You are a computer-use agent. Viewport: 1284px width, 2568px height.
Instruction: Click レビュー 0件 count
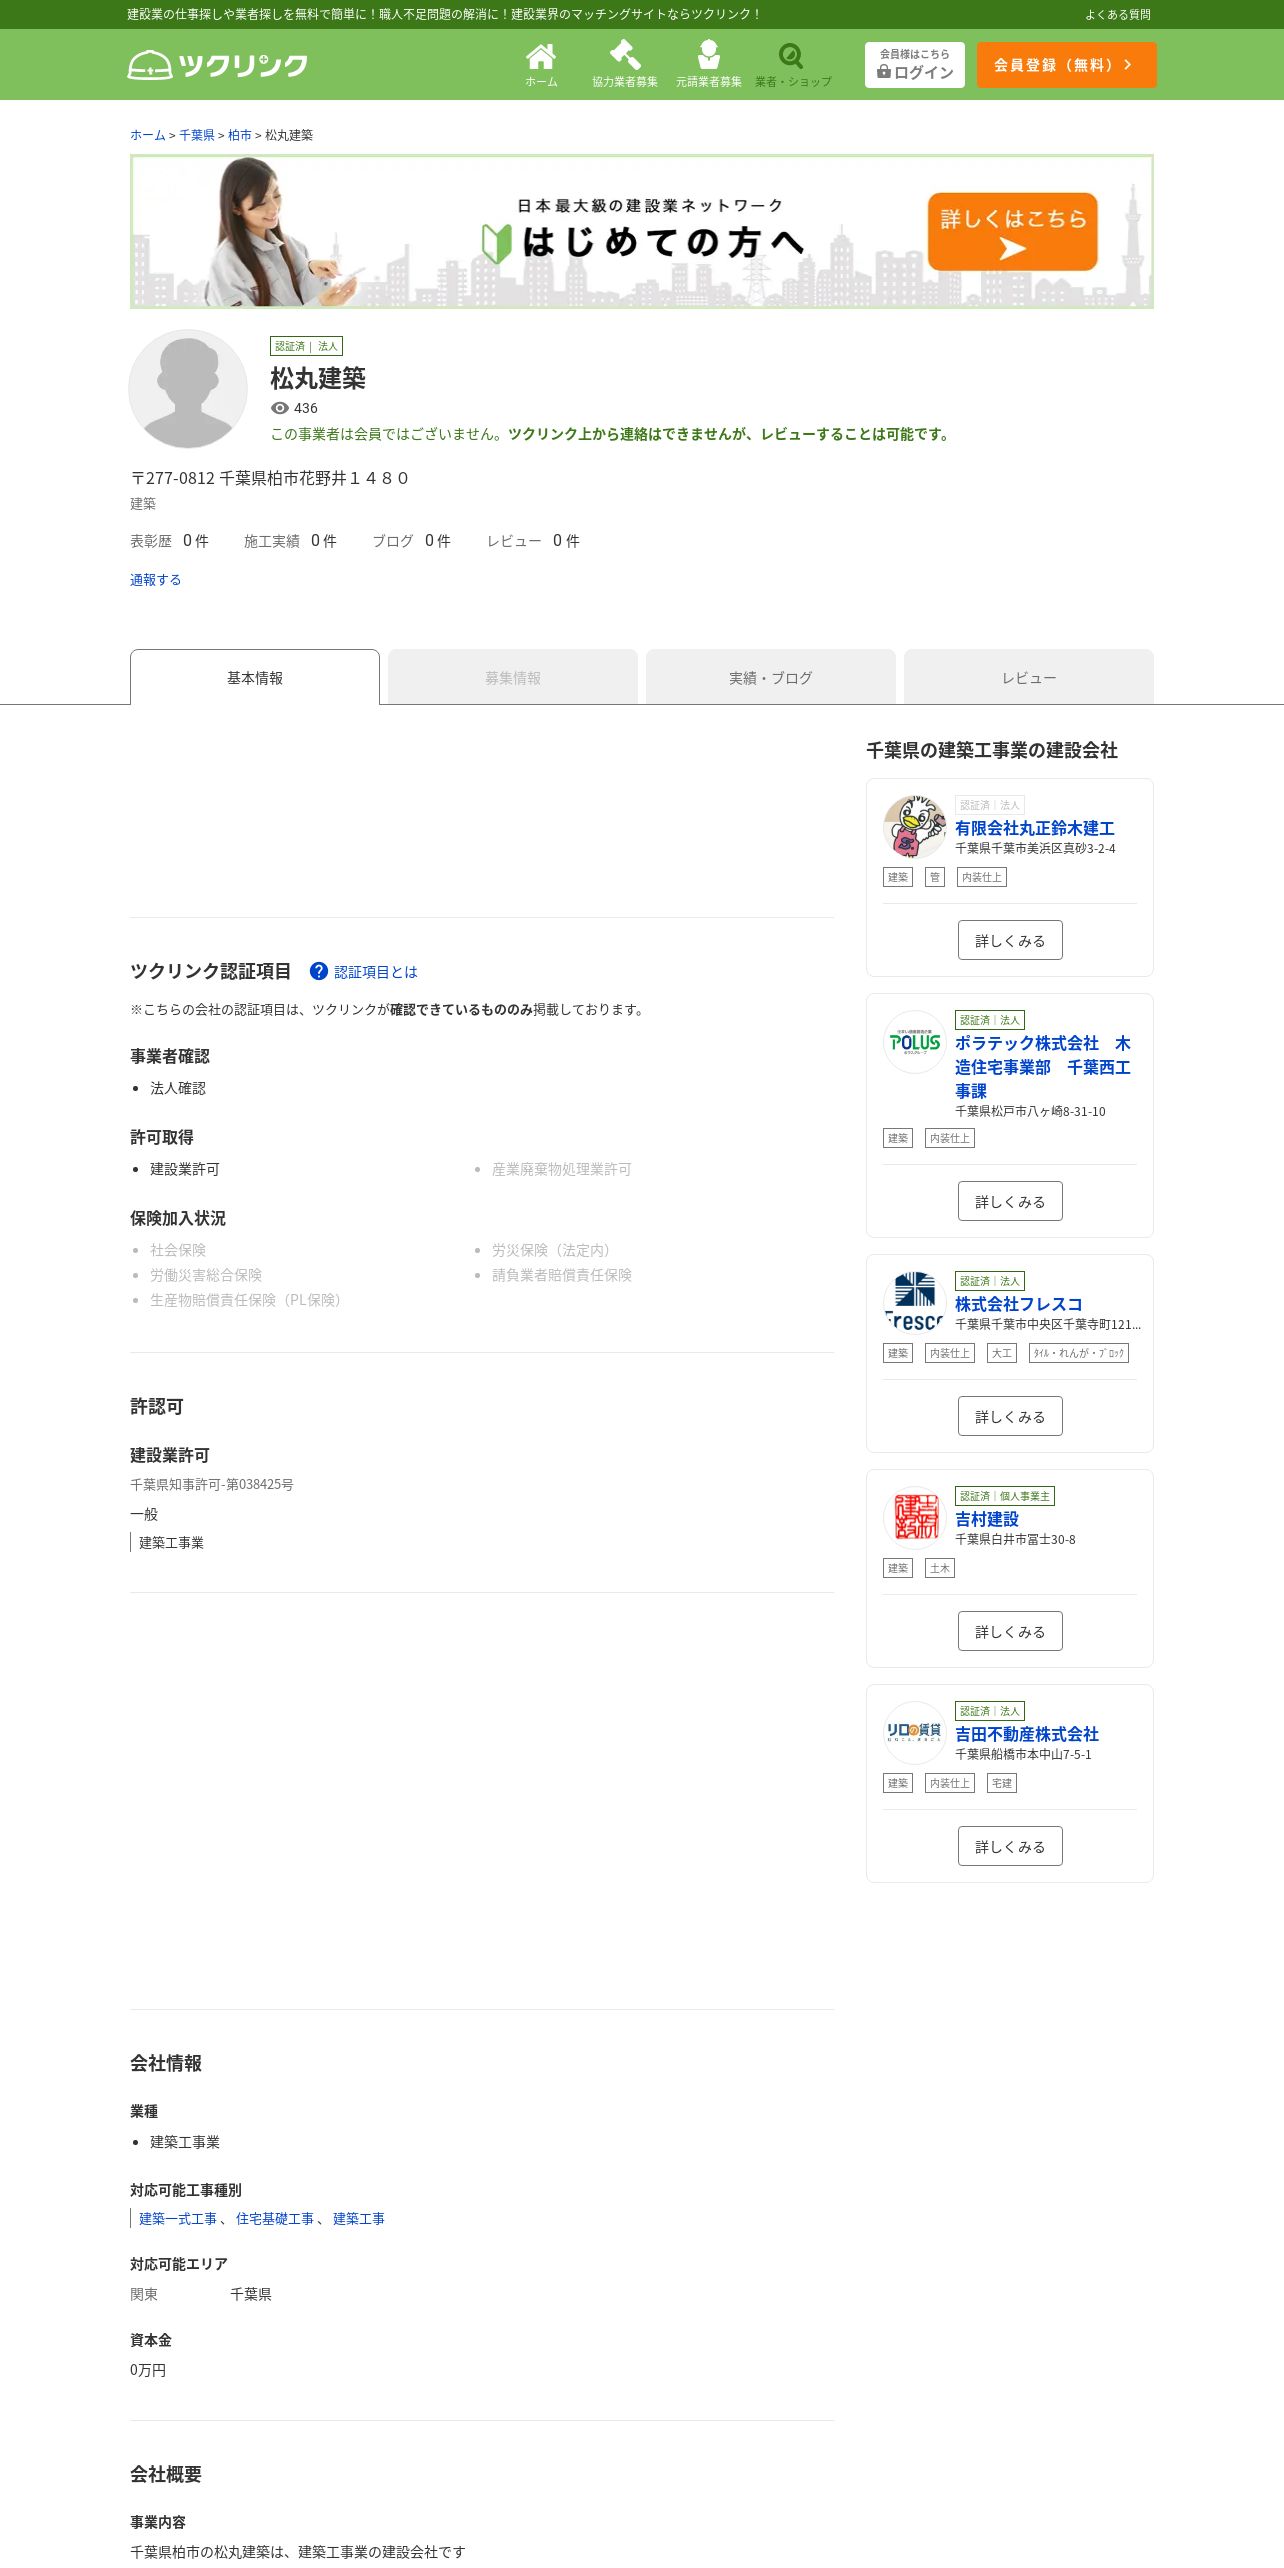[534, 541]
